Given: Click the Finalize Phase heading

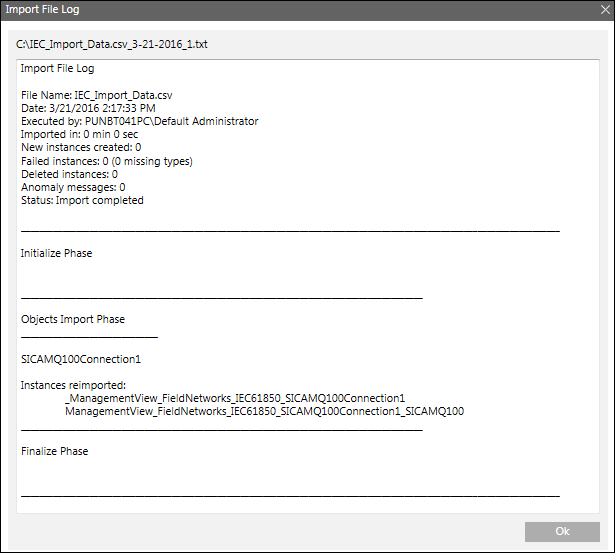Looking at the screenshot, I should click(54, 451).
